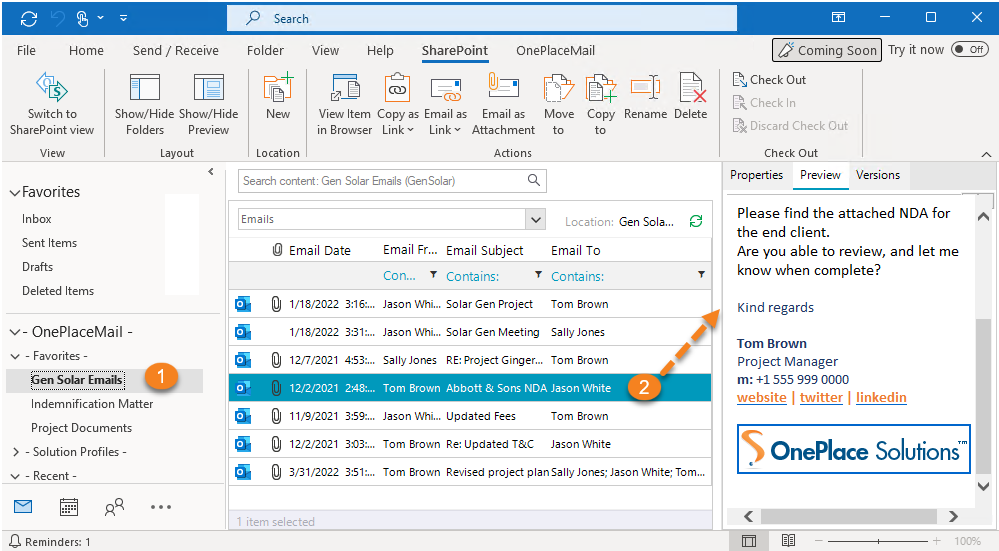The height and width of the screenshot is (551, 999).
Task: Click the attachment column header icon
Action: point(277,250)
